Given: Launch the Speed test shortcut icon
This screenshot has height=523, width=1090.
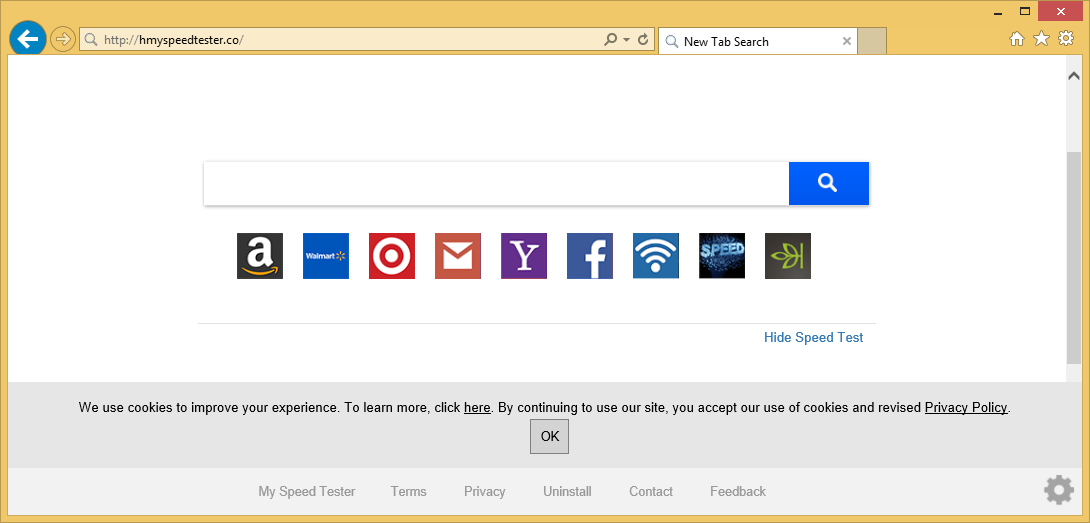Looking at the screenshot, I should click(722, 256).
